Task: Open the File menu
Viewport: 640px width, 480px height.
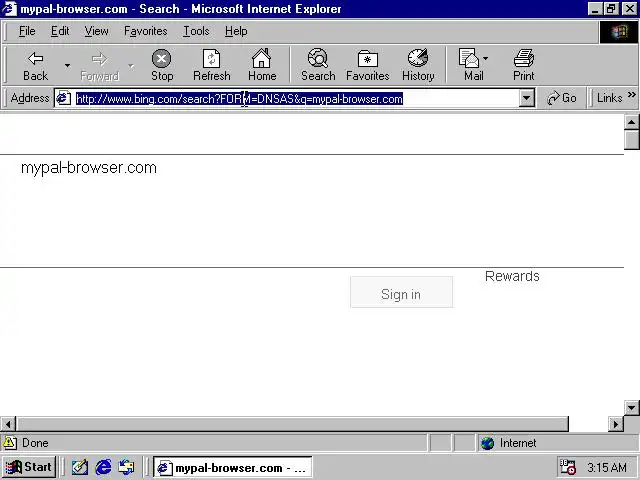Action: click(x=27, y=31)
